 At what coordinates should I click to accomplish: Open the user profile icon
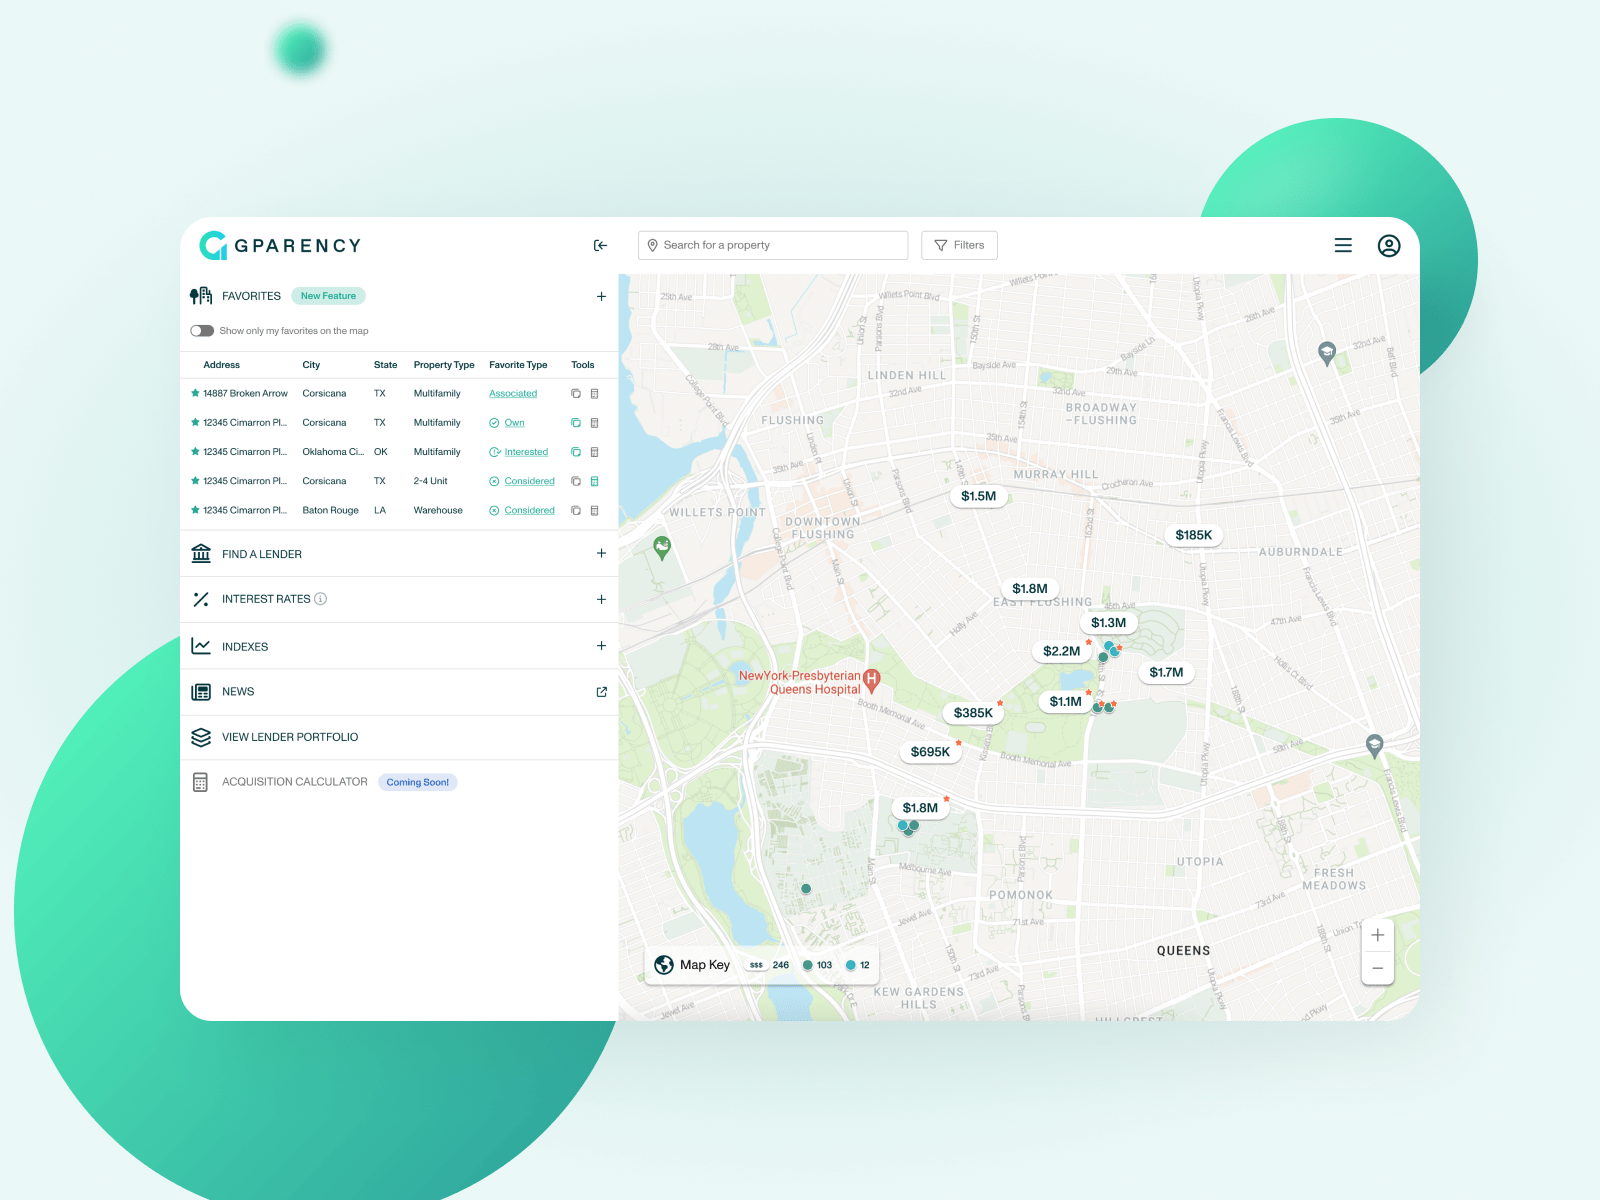[x=1388, y=246]
